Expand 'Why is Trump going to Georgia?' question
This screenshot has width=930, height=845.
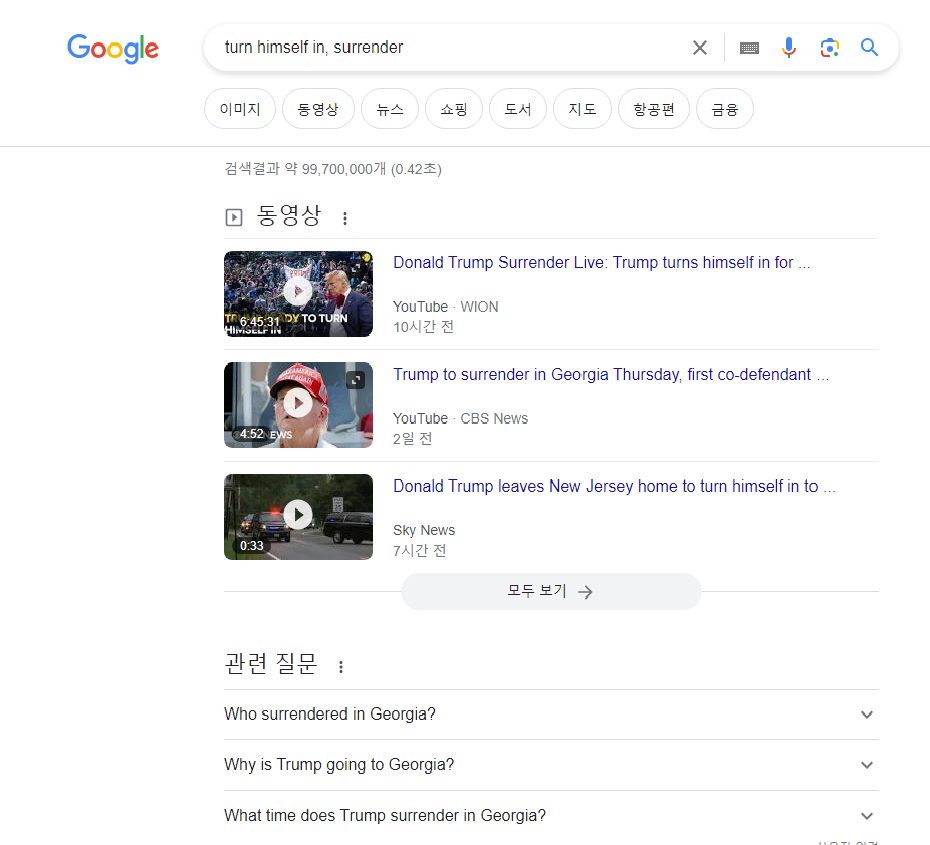(x=551, y=765)
